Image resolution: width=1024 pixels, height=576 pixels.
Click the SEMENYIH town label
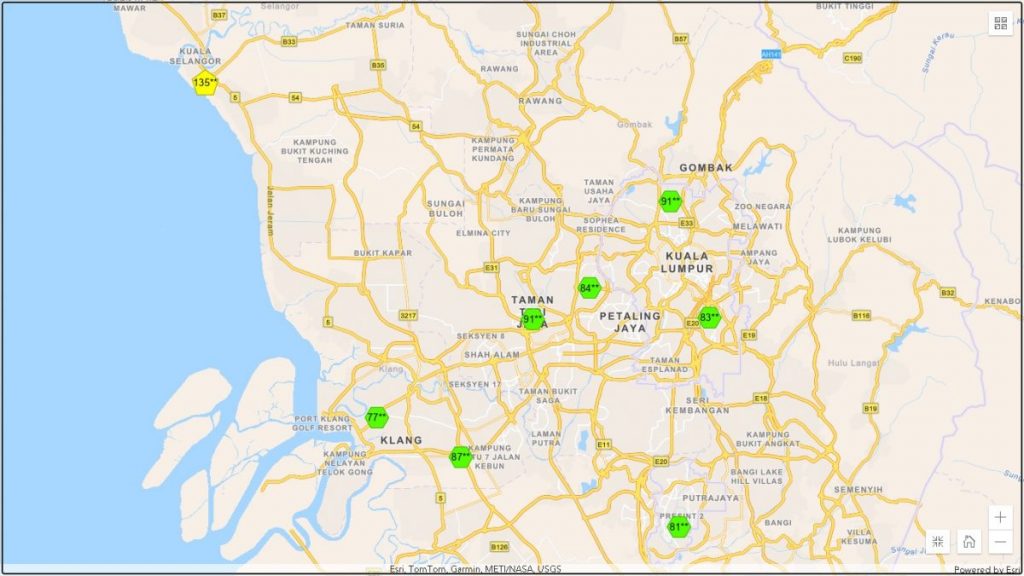[x=852, y=489]
